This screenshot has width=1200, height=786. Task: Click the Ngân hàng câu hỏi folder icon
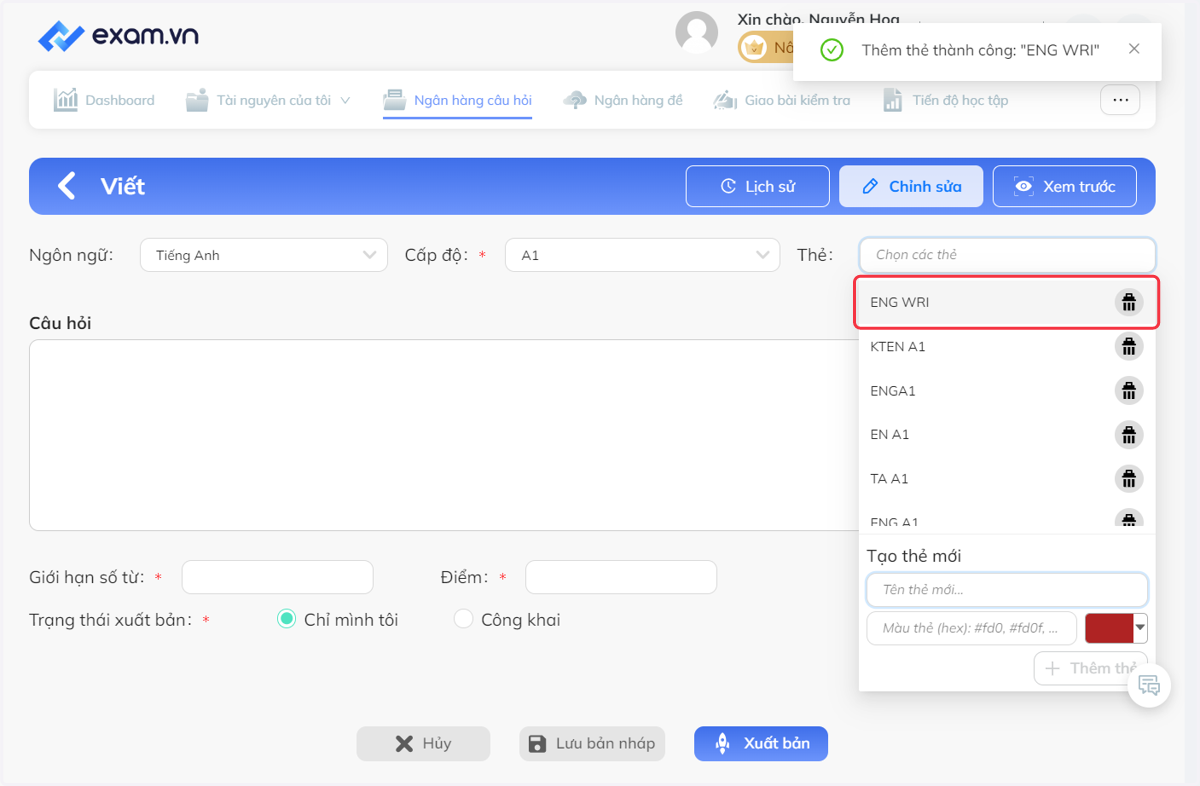[395, 100]
